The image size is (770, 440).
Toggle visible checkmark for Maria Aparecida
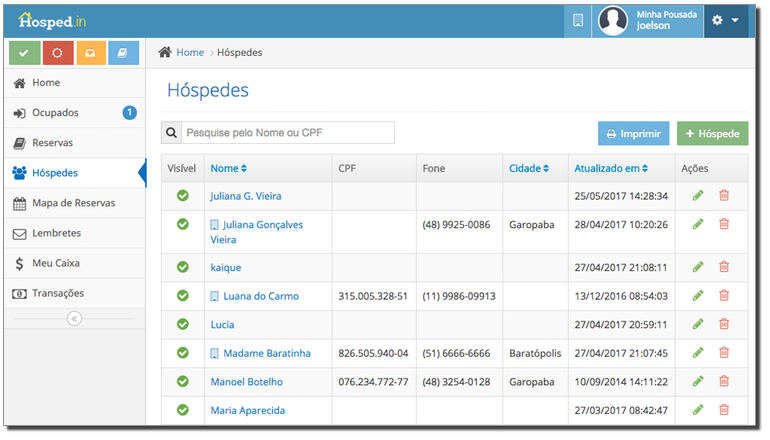pyautogui.click(x=182, y=410)
